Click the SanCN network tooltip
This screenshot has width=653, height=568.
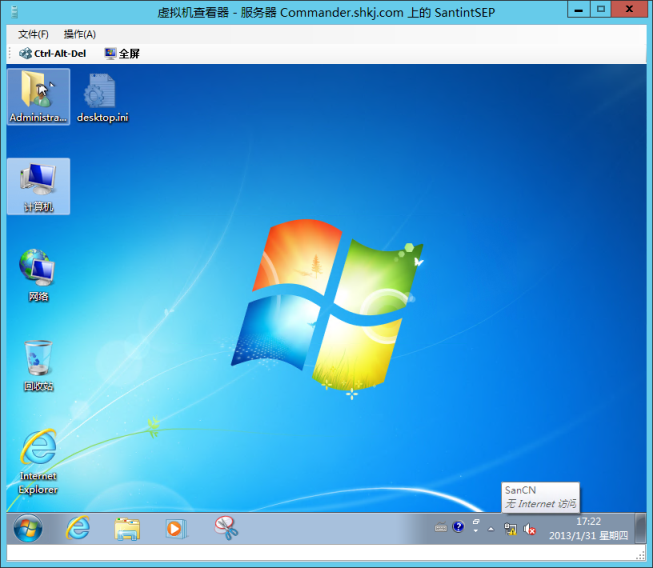tap(541, 497)
